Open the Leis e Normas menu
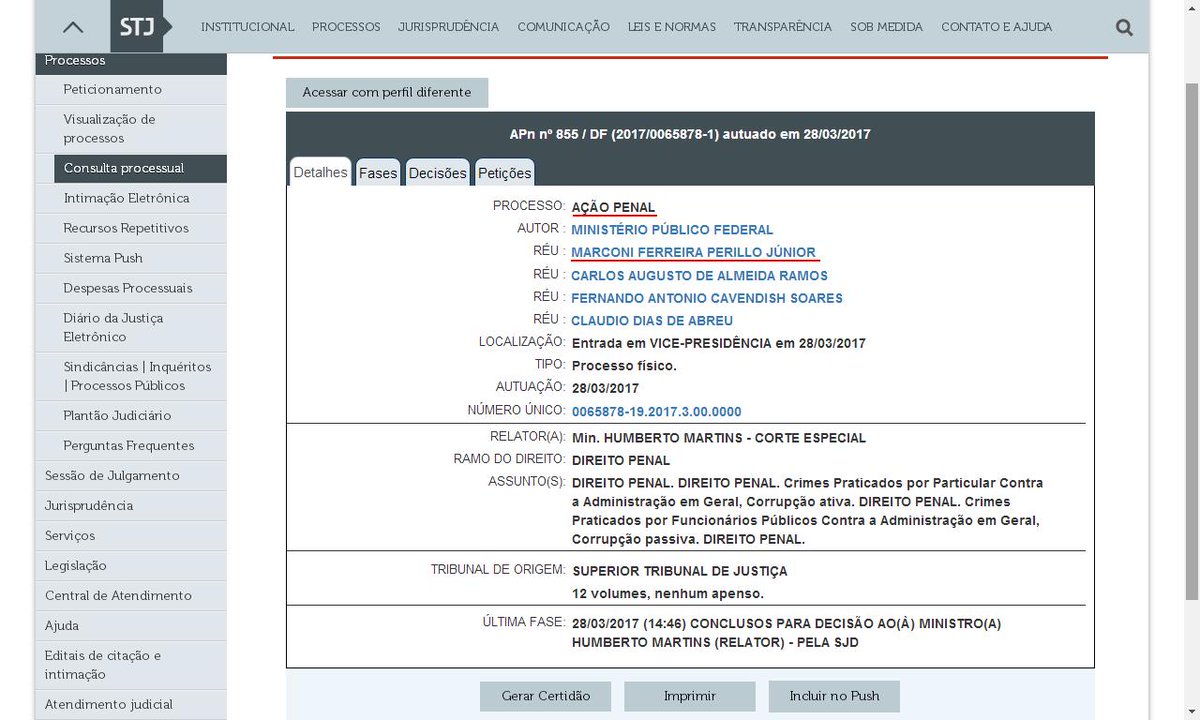Screen dimensions: 1200x720 click(672, 27)
